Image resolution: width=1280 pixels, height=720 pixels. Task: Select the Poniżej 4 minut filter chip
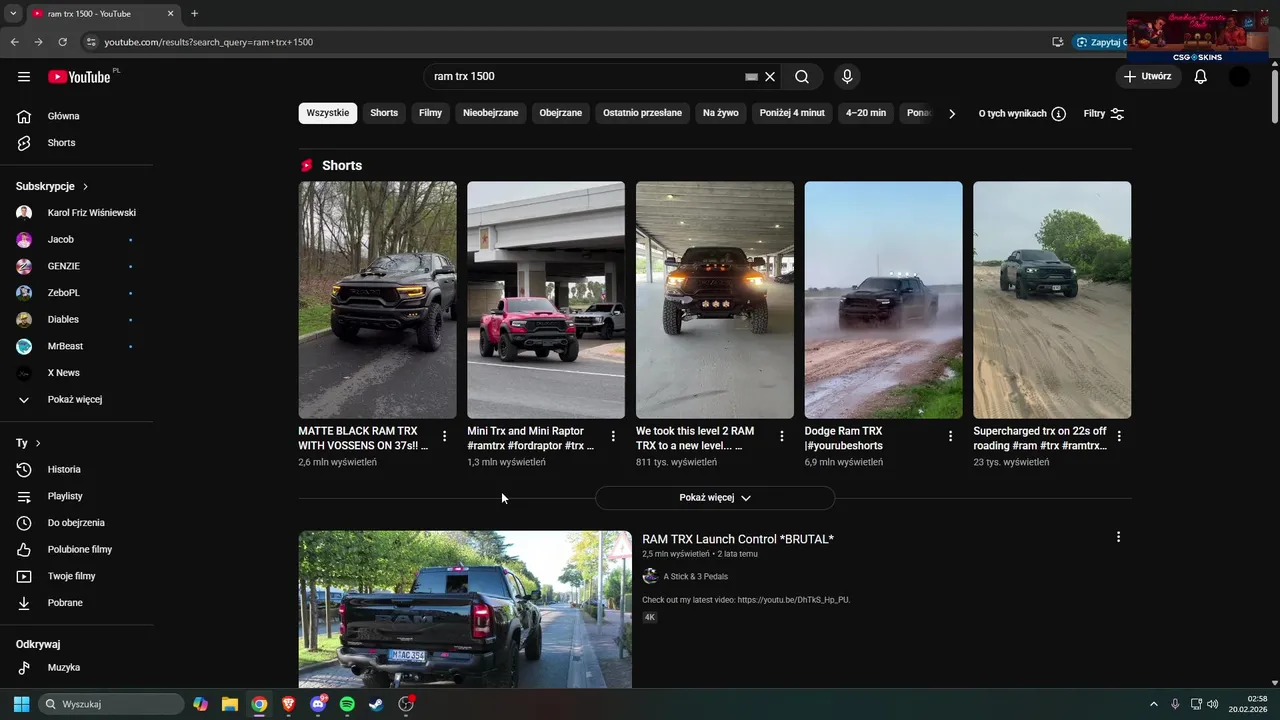pos(792,113)
